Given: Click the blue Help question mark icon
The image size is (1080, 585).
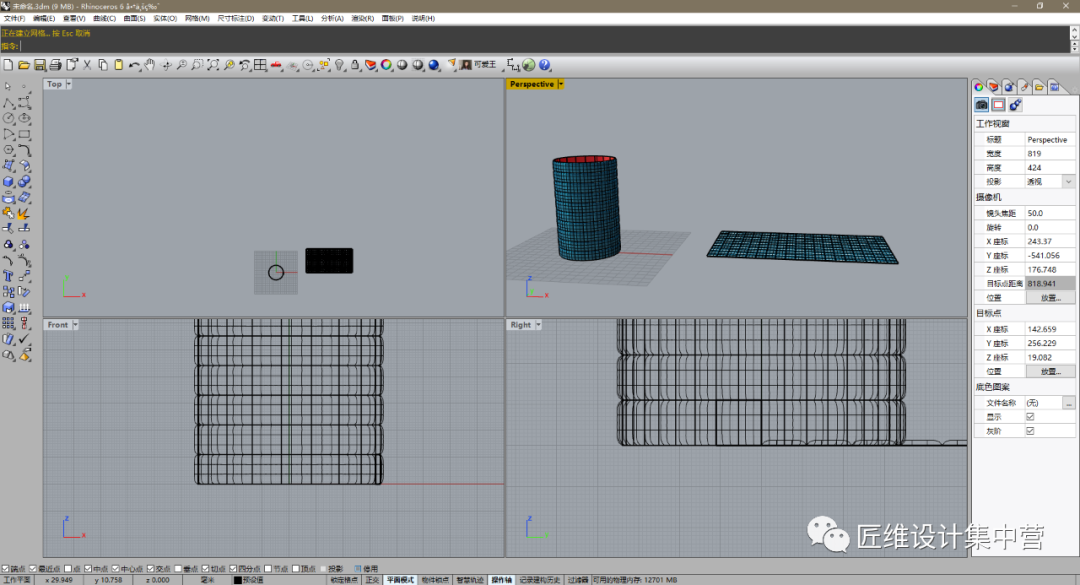Looking at the screenshot, I should pyautogui.click(x=545, y=65).
